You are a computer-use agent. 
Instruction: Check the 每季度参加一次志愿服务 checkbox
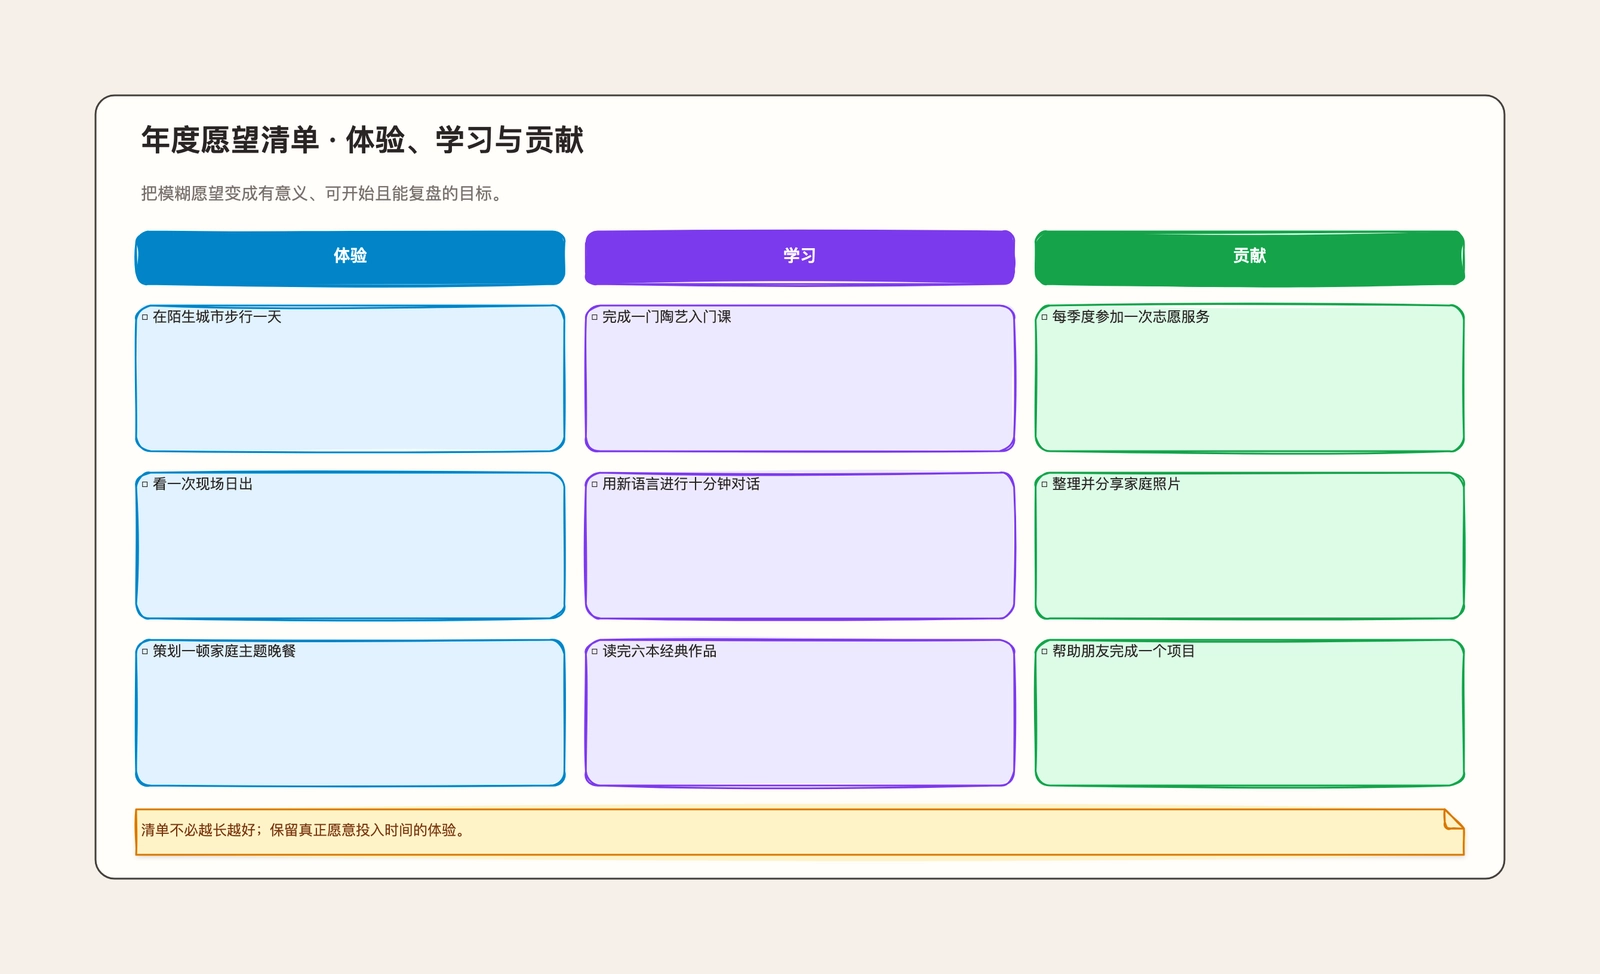tap(1044, 317)
